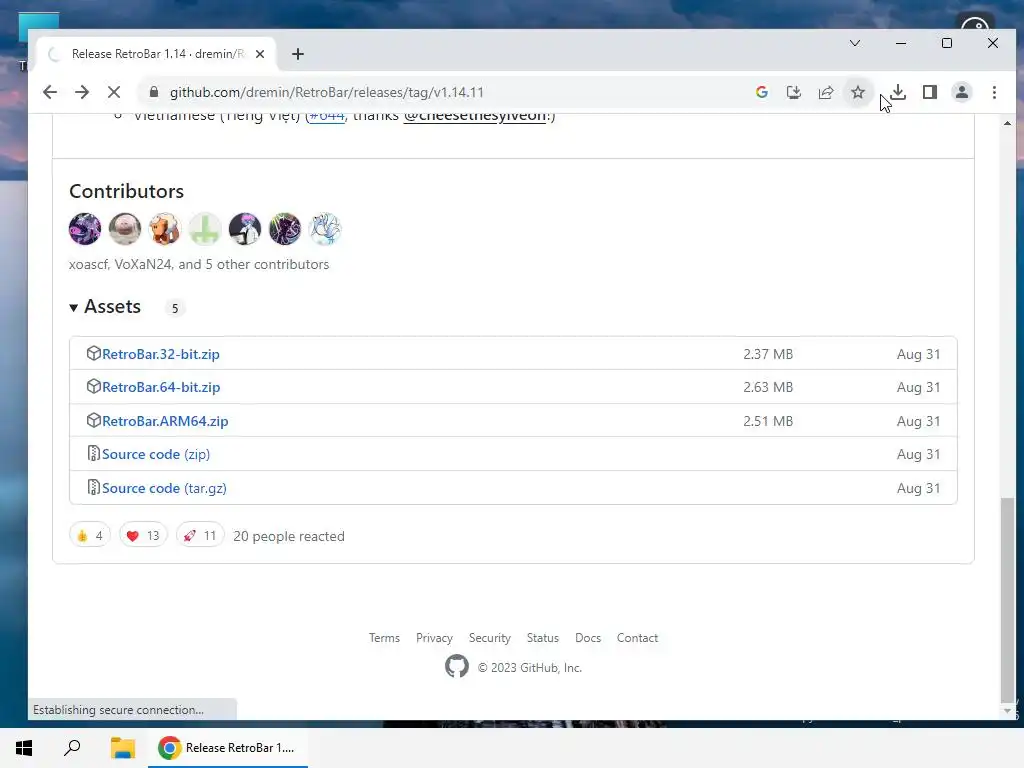Open a new browser tab

tap(298, 54)
